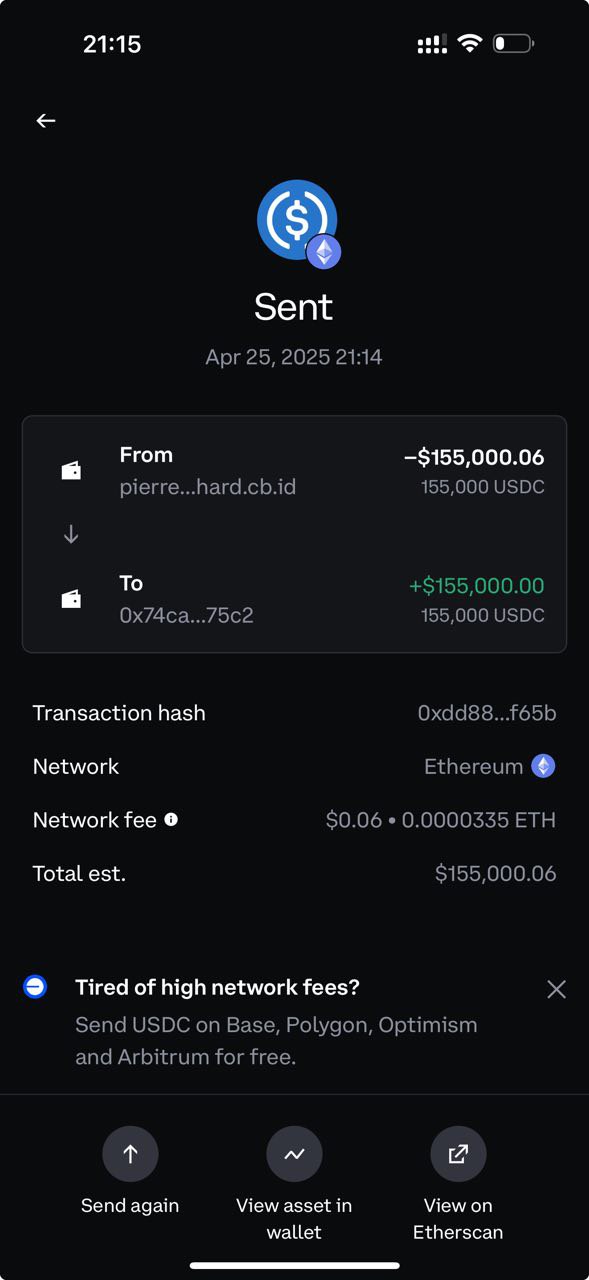The image size is (589, 1280).
Task: Tap the To wallet icon
Action: (71, 599)
